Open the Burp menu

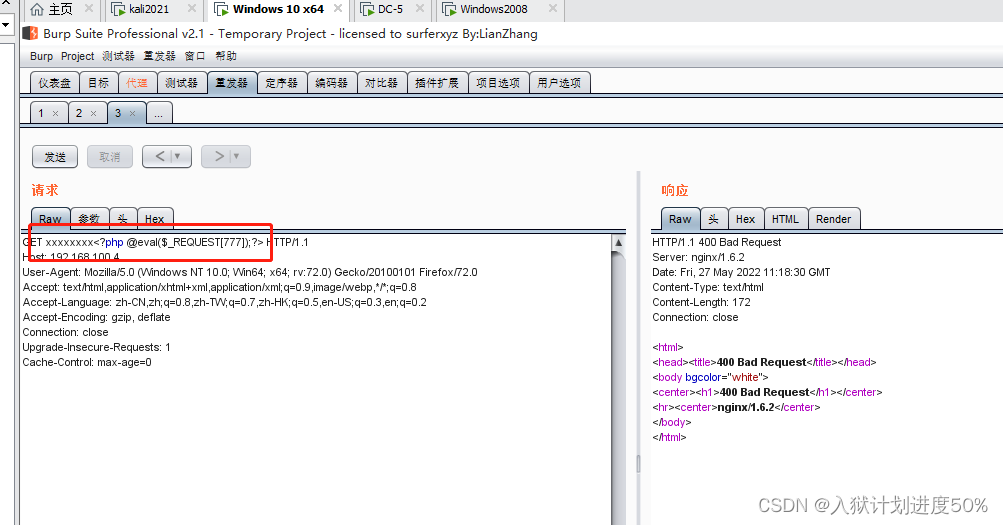(42, 56)
